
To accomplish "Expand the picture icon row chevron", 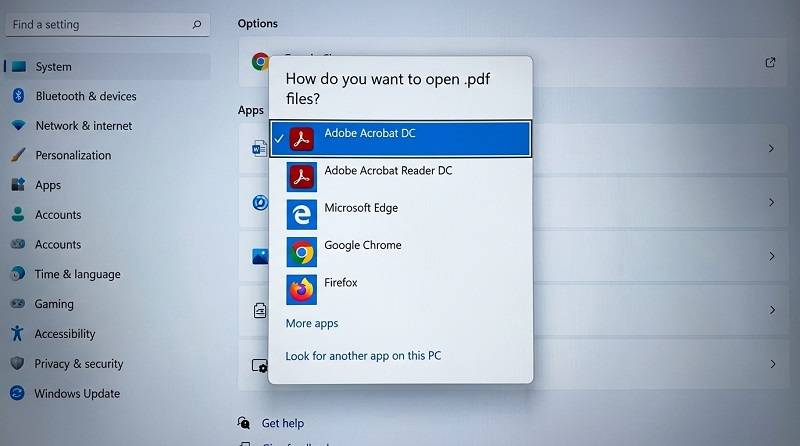I will click(771, 256).
